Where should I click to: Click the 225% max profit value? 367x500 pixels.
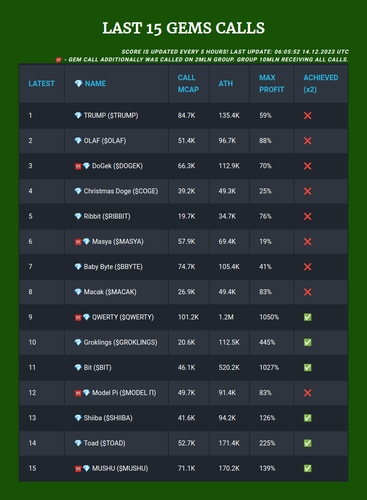coord(267,443)
